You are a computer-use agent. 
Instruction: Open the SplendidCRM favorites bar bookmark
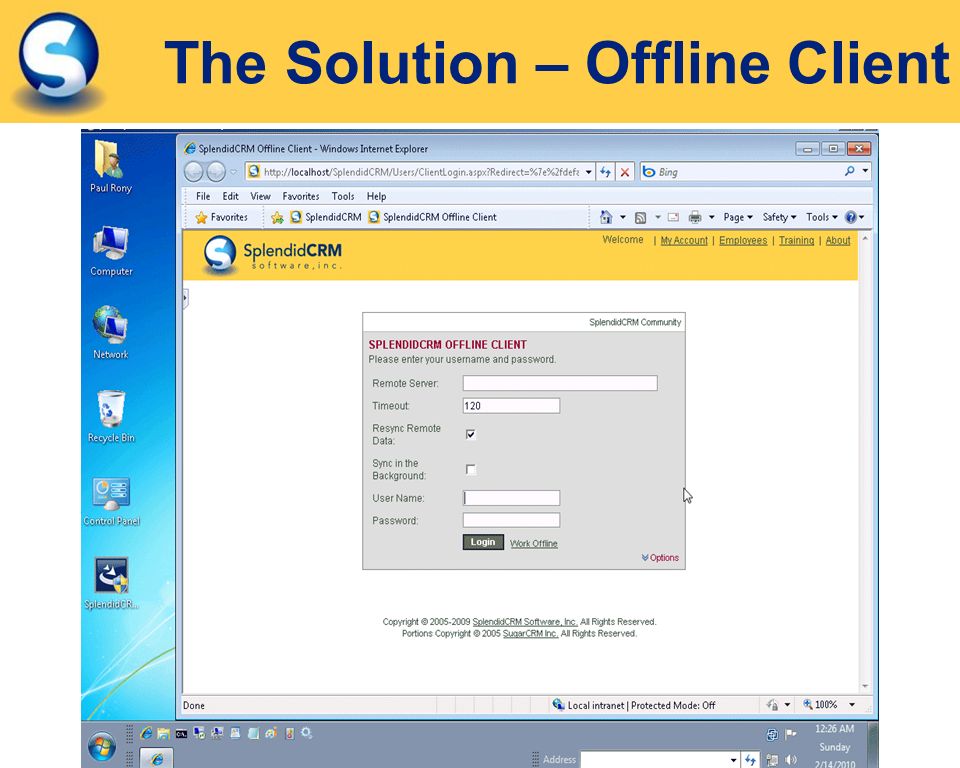326,217
